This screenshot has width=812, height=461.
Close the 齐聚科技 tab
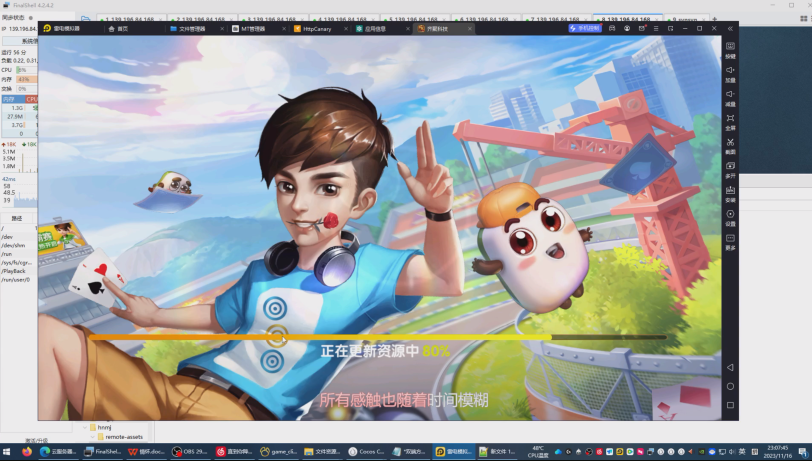469,29
